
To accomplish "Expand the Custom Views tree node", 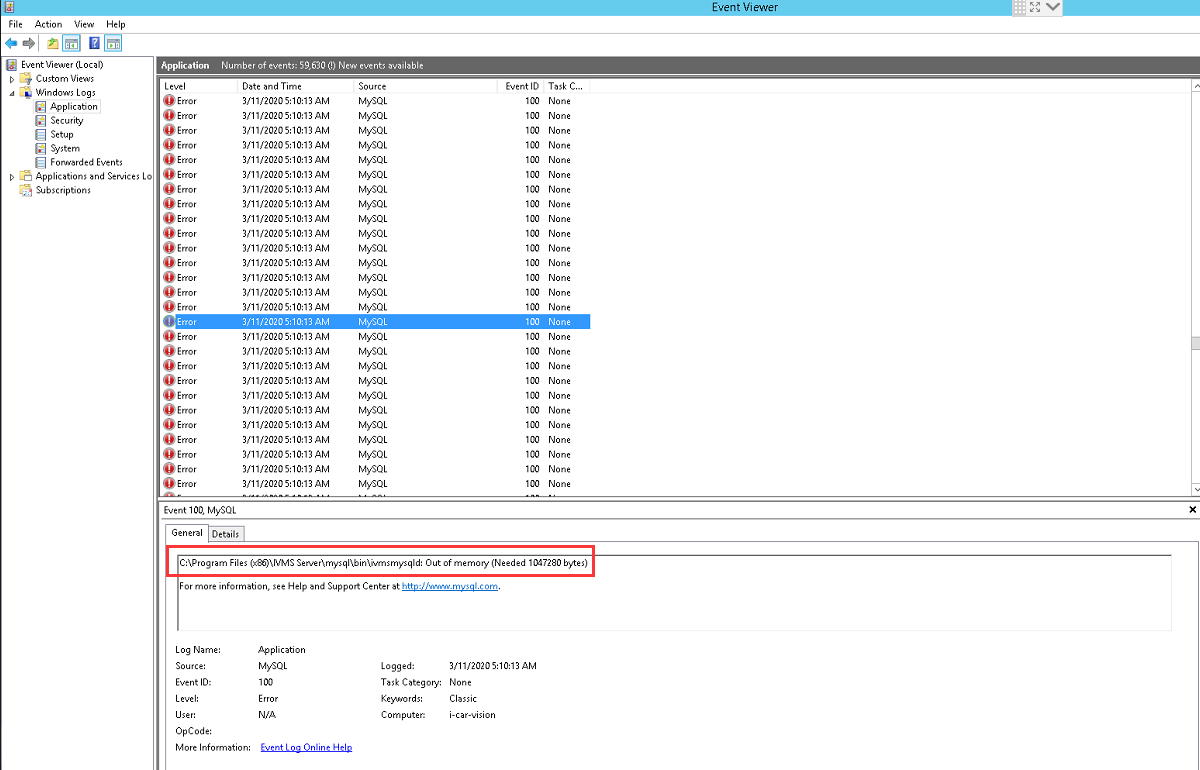I will click(x=12, y=78).
